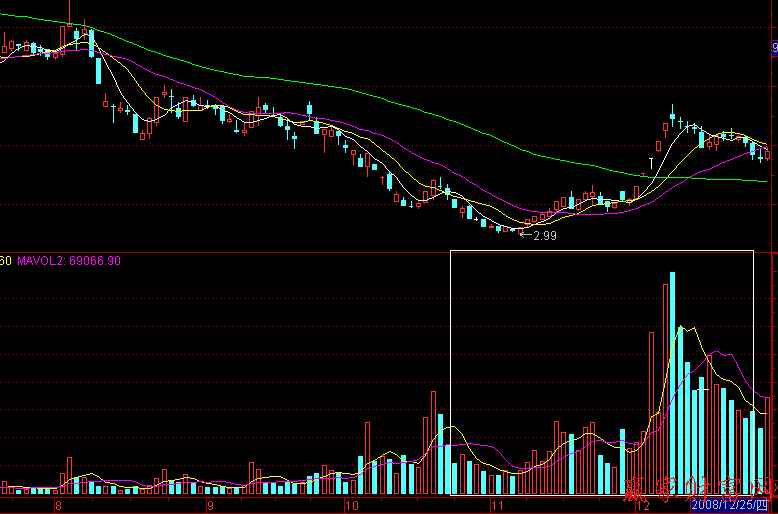Select right end of green moving average line
Image resolution: width=778 pixels, height=514 pixels.
763,181
